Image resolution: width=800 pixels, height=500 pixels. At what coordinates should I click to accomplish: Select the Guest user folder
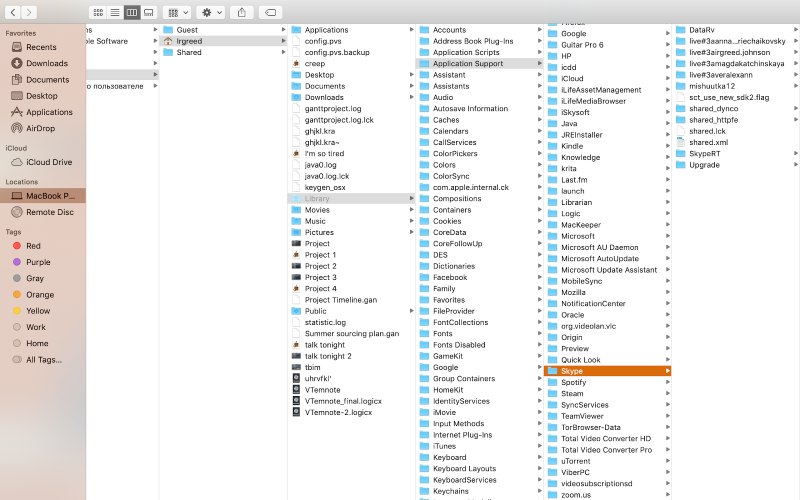tap(187, 30)
